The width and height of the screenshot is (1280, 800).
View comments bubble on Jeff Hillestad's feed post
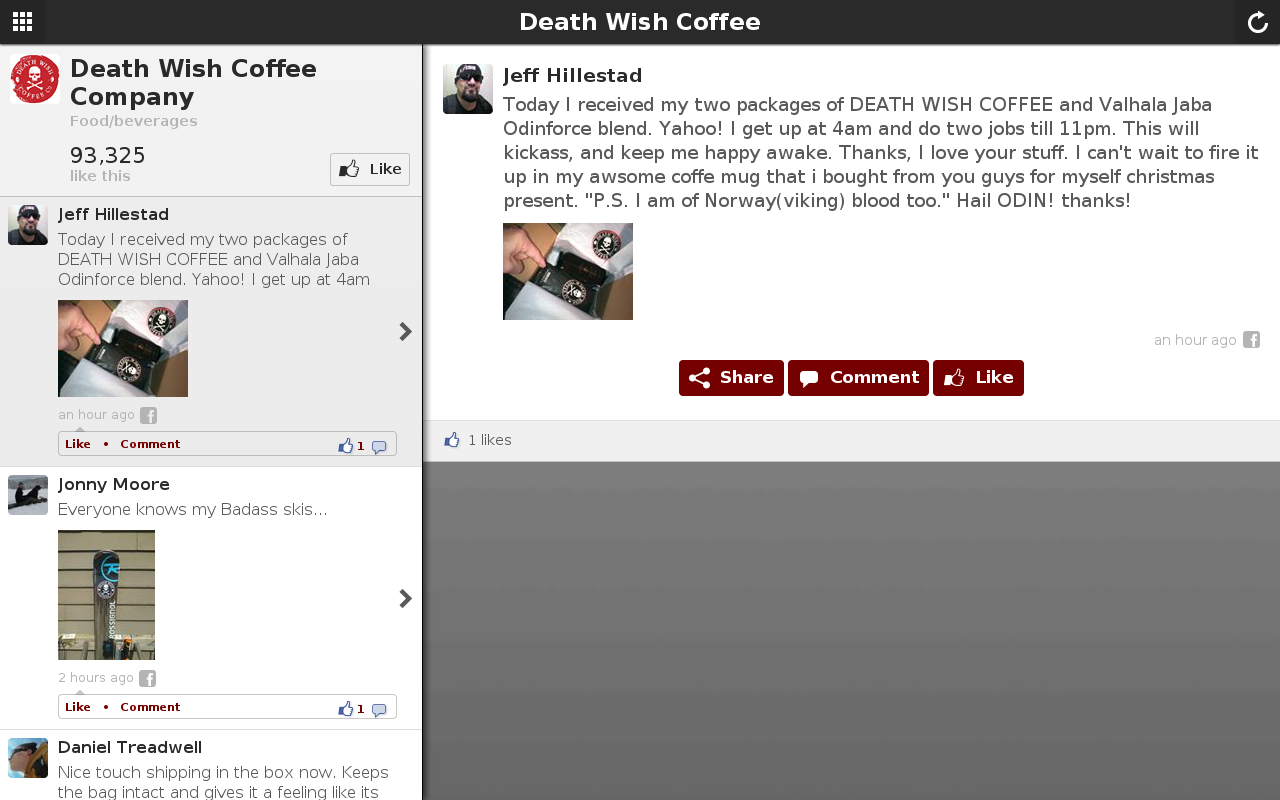tap(379, 447)
